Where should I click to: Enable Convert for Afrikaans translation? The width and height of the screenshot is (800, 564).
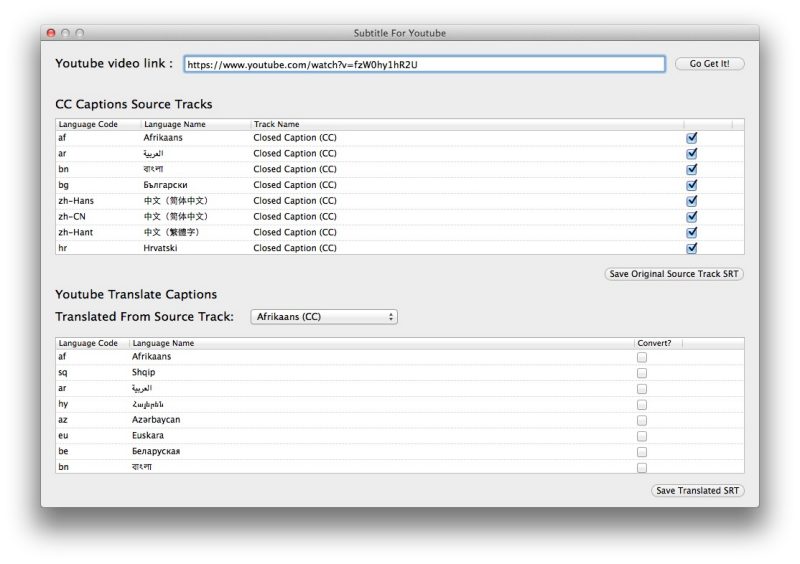click(642, 357)
